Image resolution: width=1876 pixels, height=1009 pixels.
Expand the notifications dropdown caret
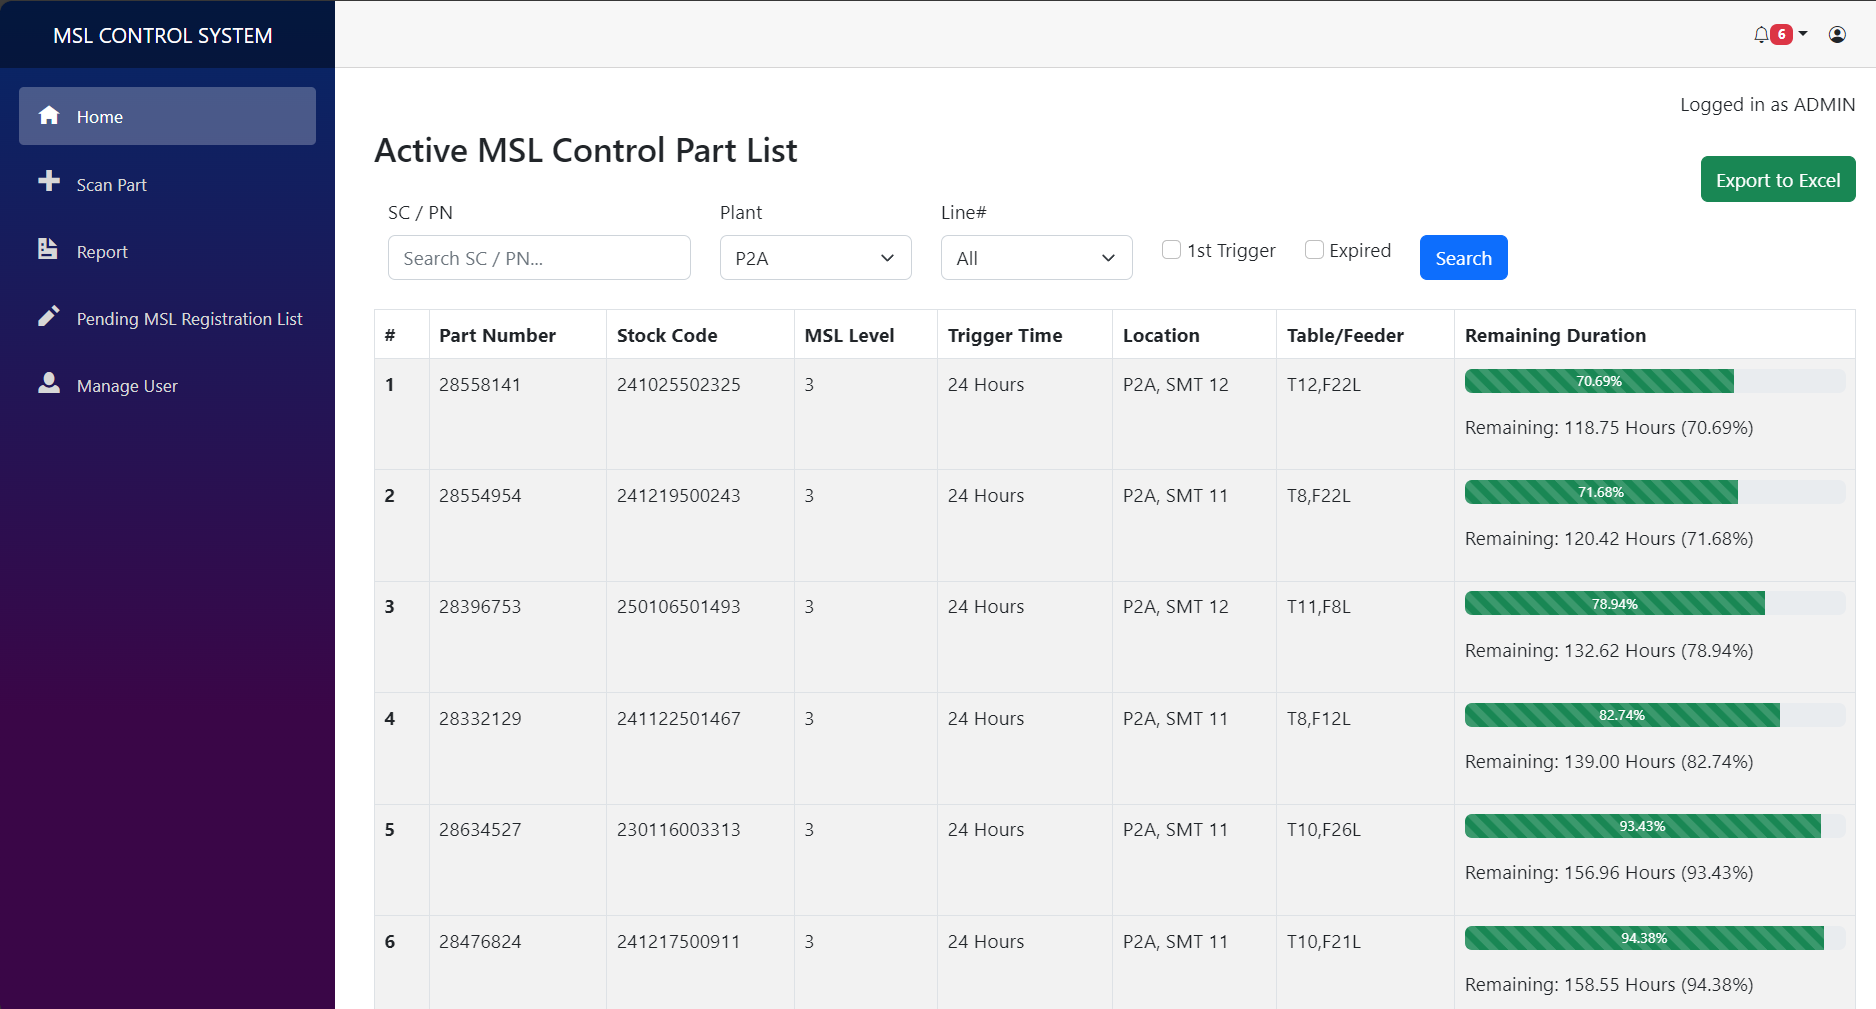pos(1803,34)
